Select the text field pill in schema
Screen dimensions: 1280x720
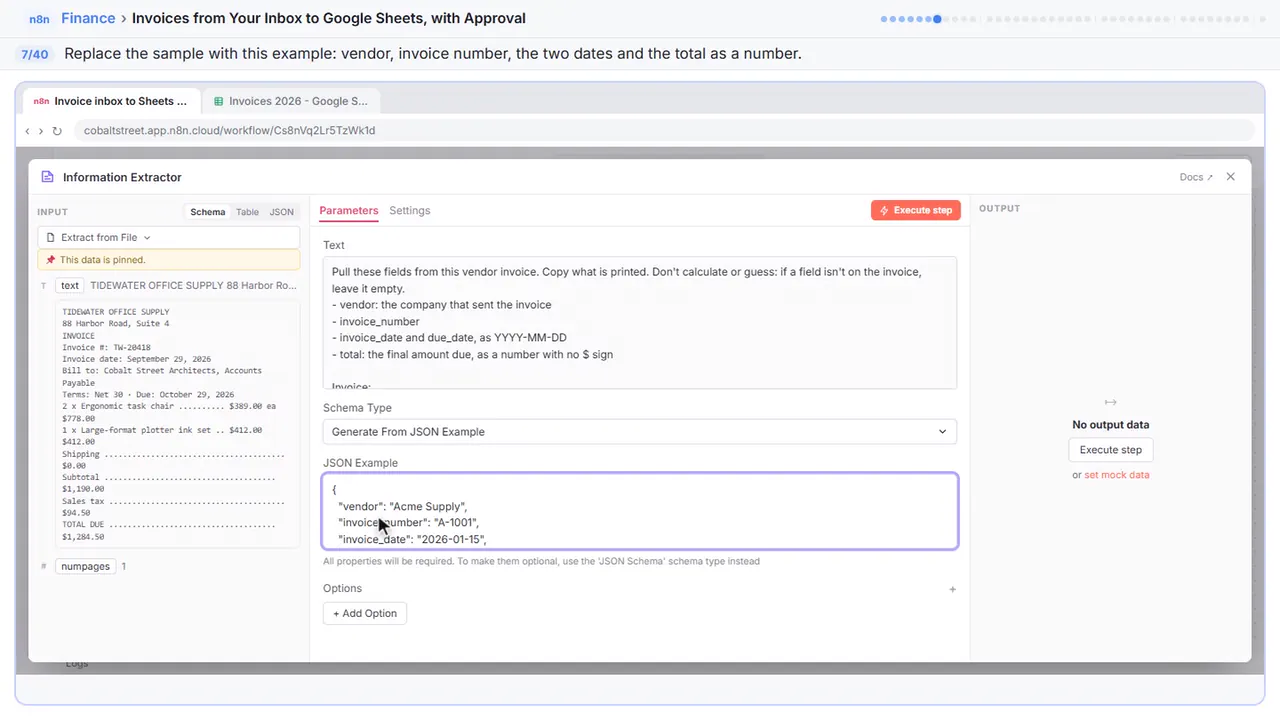(70, 285)
